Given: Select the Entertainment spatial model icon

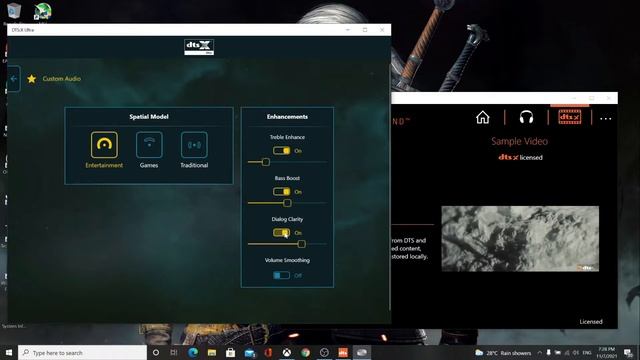Looking at the screenshot, I should 104,144.
